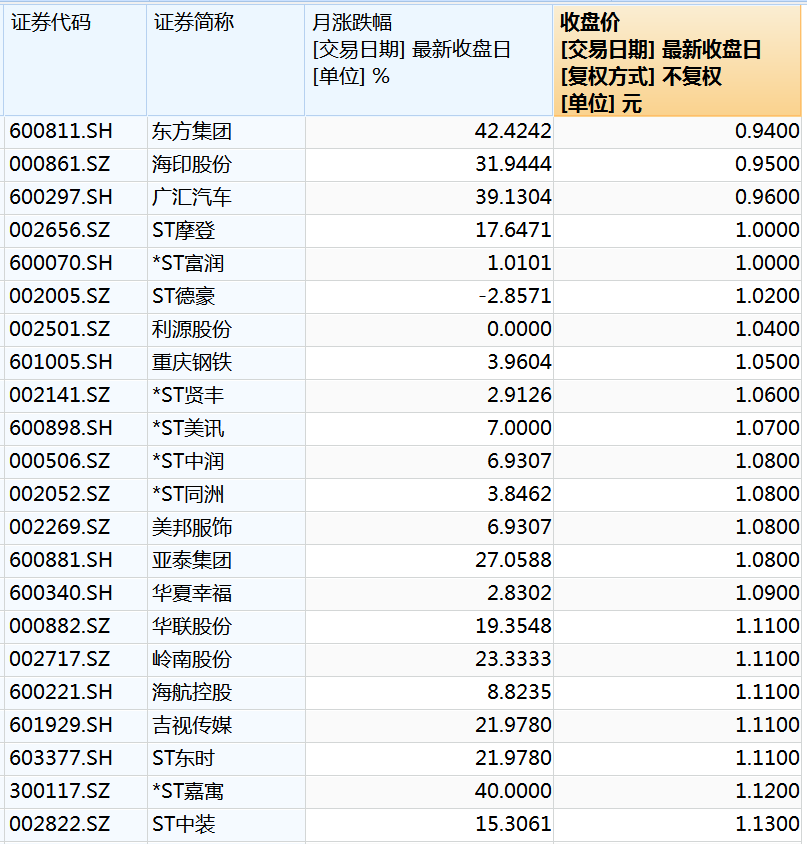Select the 0.0000 monthly change cell
This screenshot has height=844, width=807.
[429, 329]
